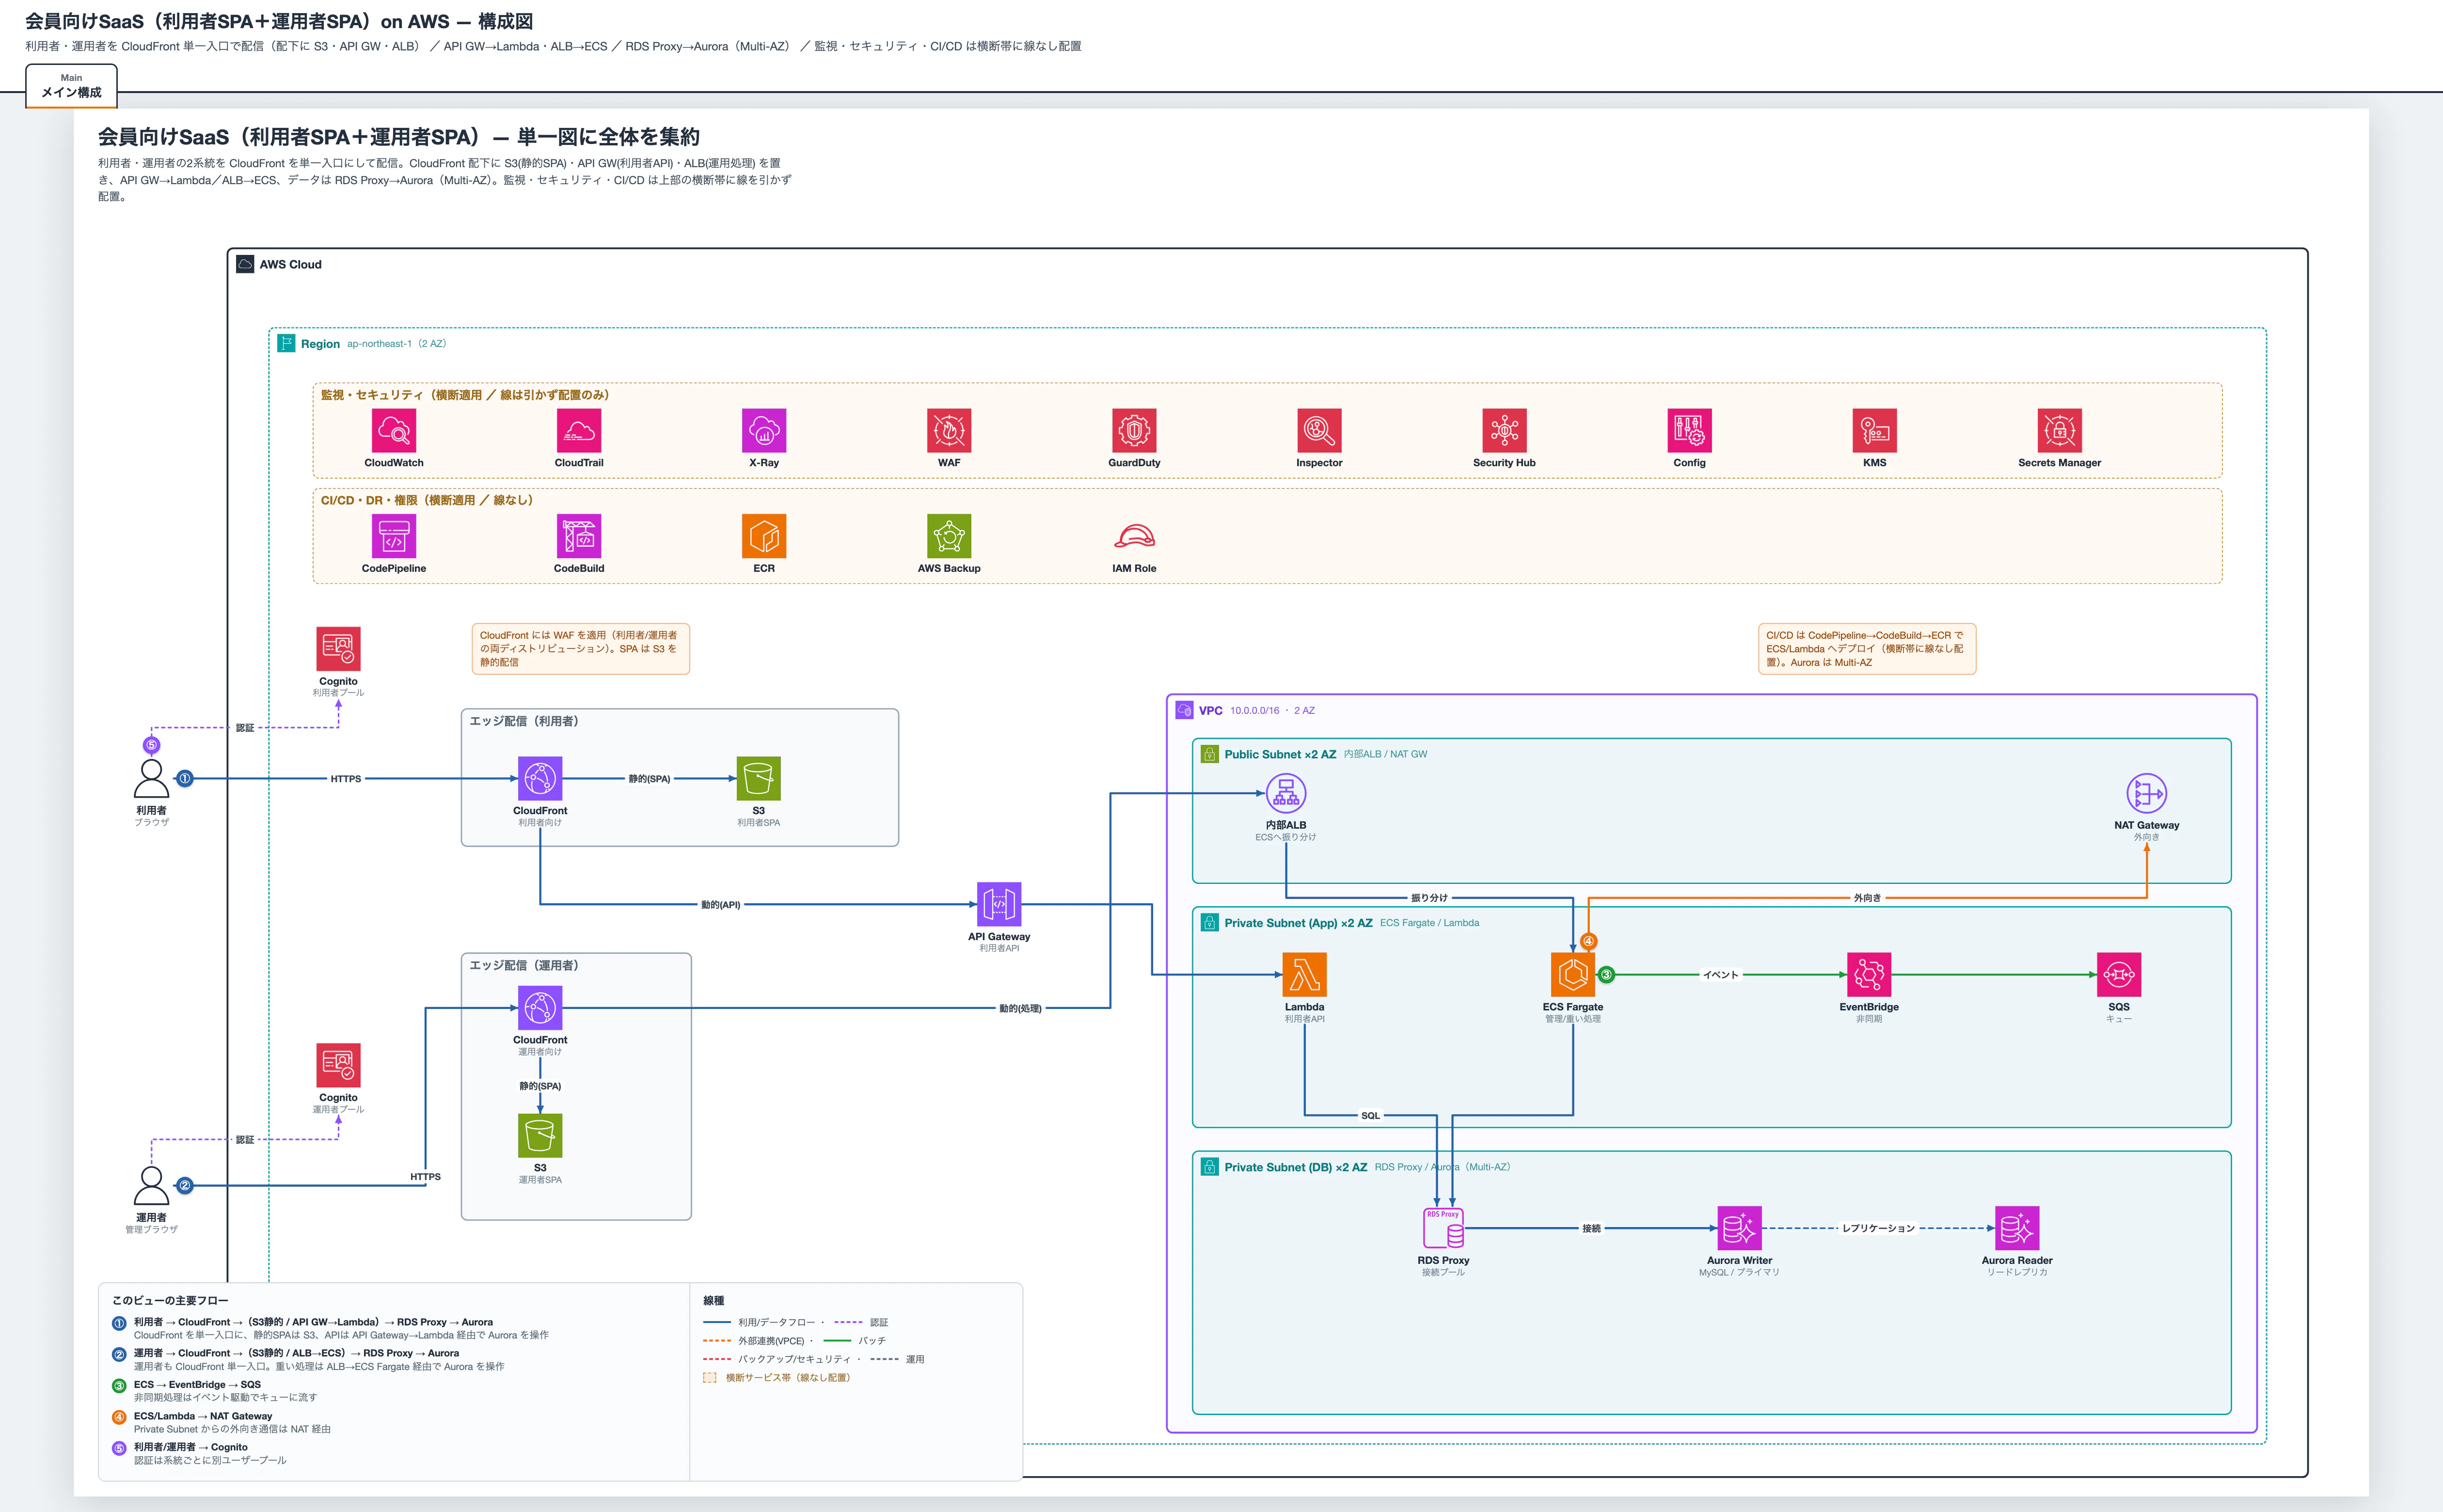Screen dimensions: 2443x1512
Task: Select the RDS Proxy icon
Action: click(x=1443, y=1228)
